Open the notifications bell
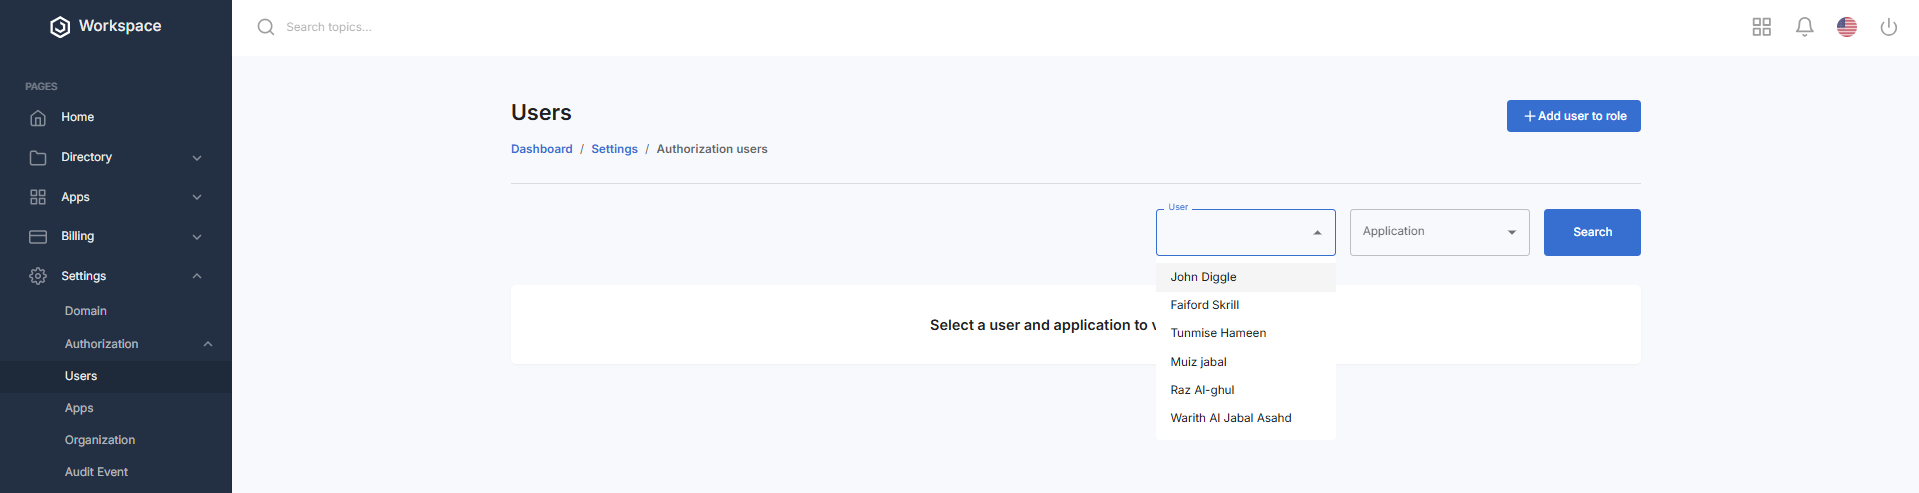This screenshot has height=493, width=1919. 1804,27
